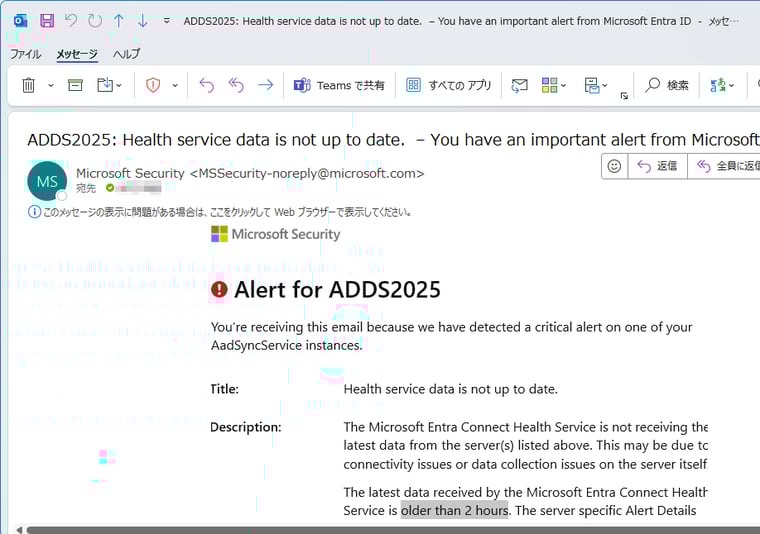Click the emoji reaction smiley button
The image size is (760, 534).
pos(614,166)
